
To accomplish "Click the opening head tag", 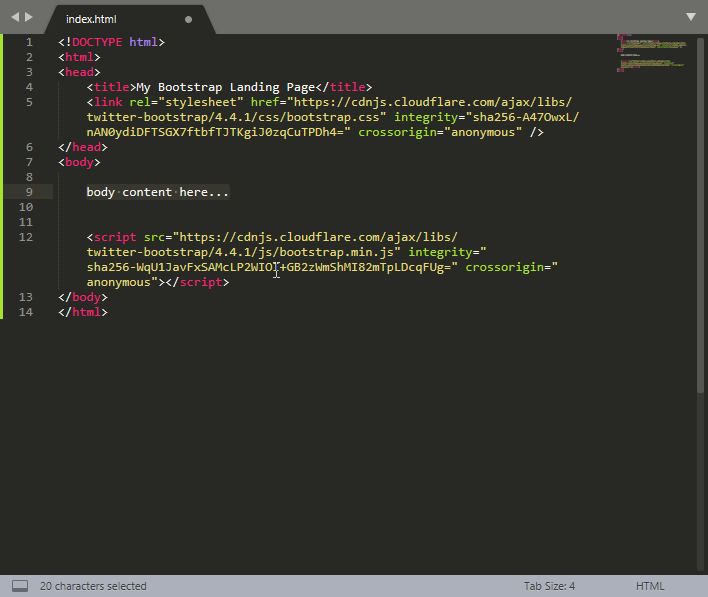I will coord(79,72).
